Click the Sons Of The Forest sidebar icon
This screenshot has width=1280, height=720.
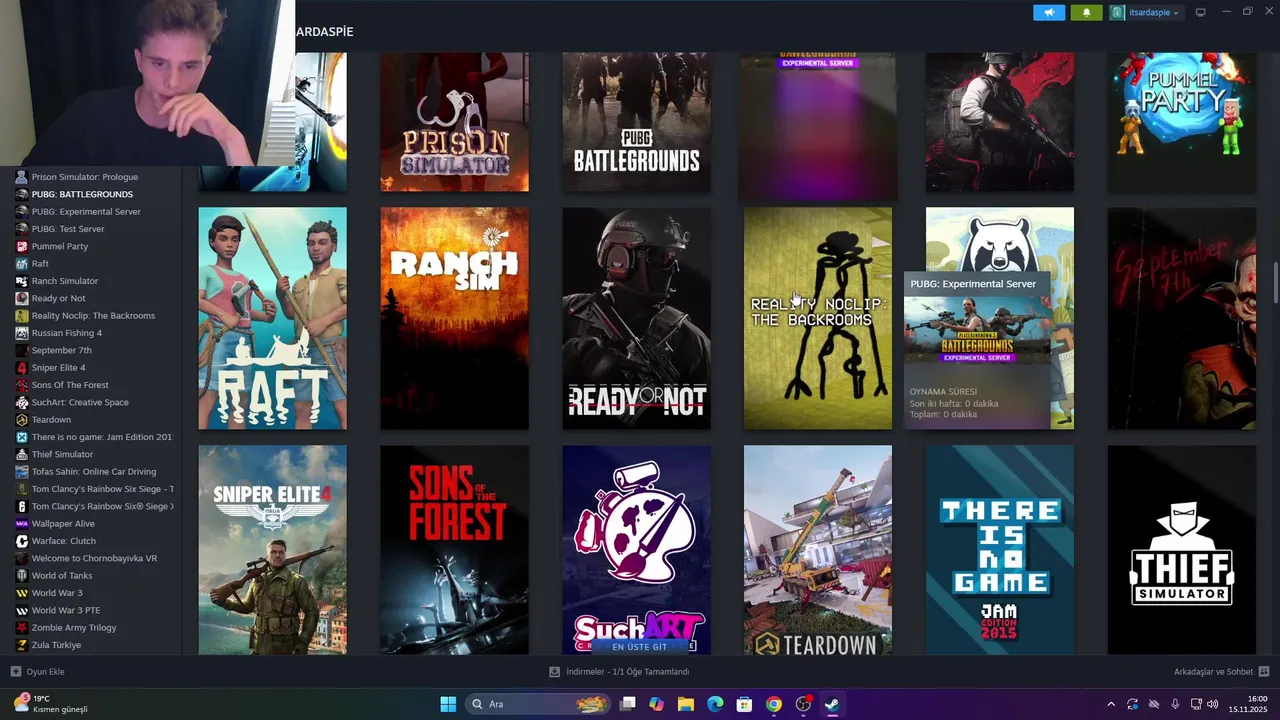click(x=22, y=385)
